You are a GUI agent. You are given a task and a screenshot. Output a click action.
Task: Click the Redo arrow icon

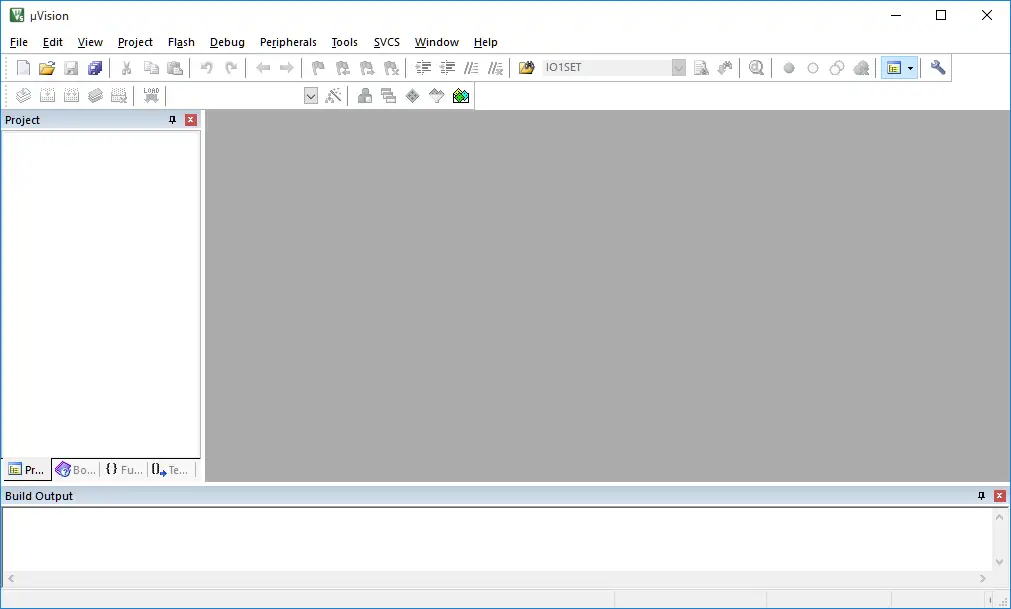[x=231, y=68]
